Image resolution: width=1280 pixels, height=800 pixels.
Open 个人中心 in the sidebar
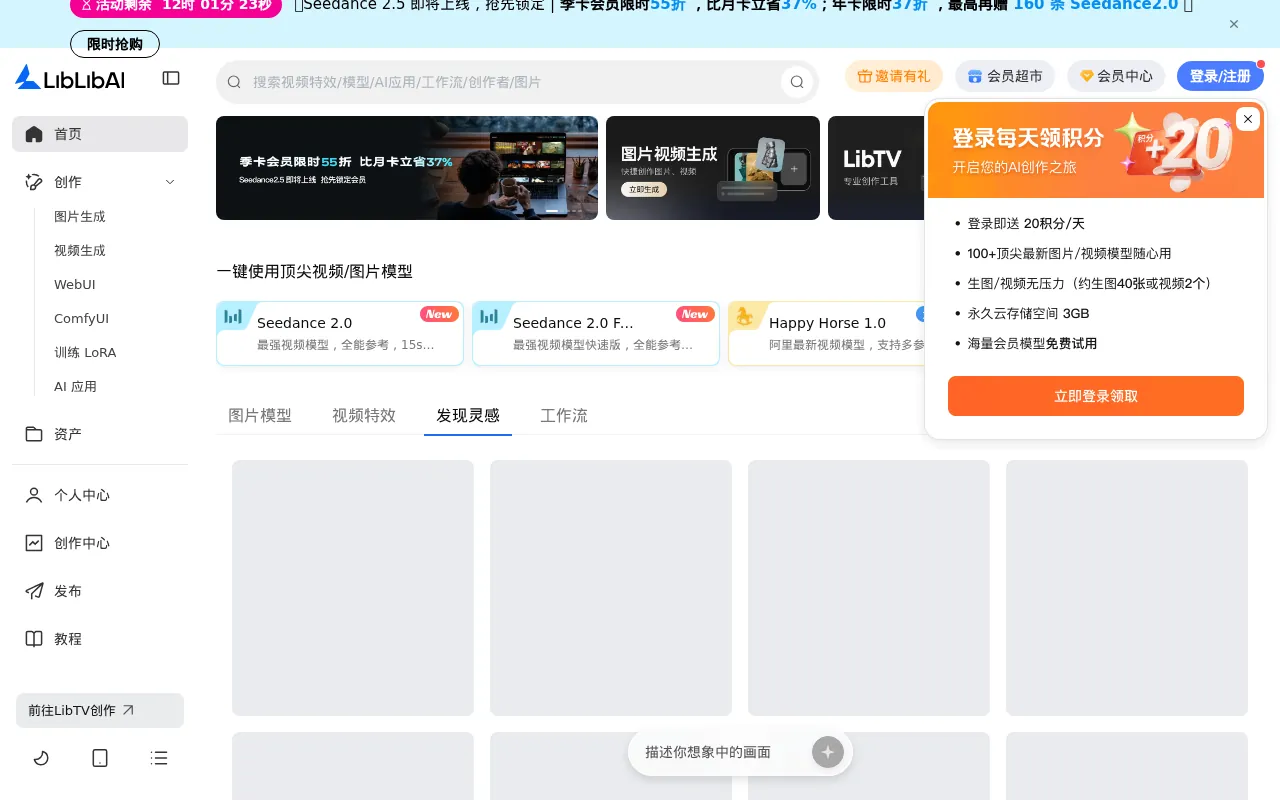(100, 495)
